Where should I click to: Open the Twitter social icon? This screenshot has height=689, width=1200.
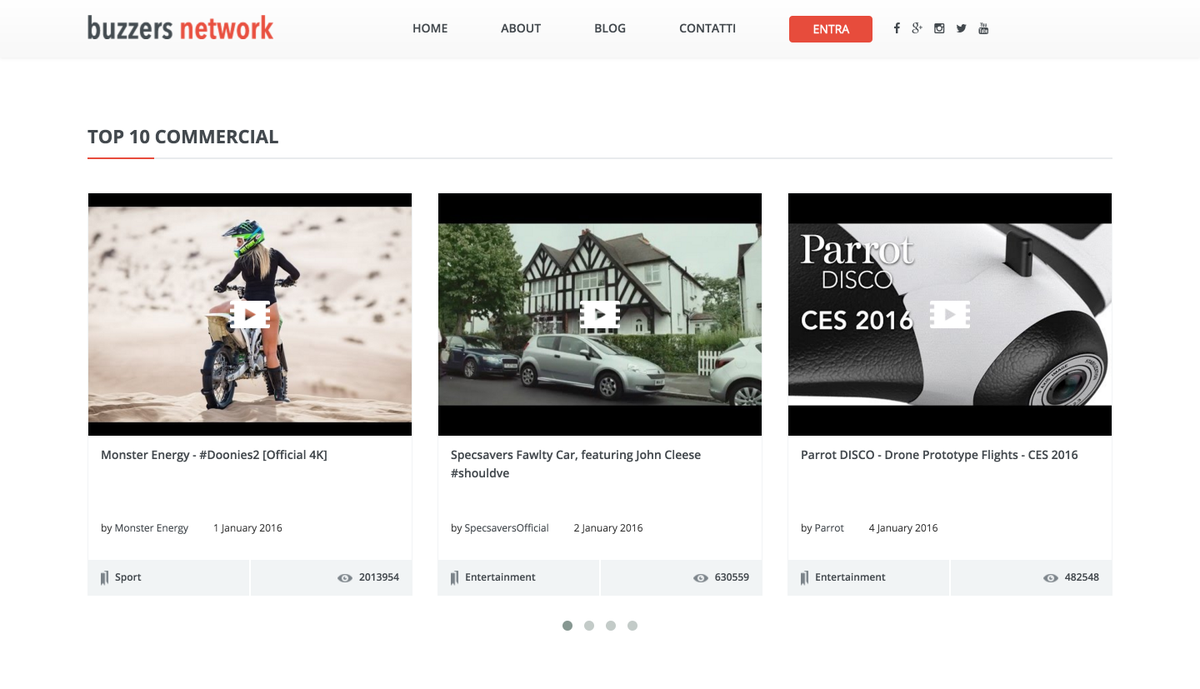point(961,28)
